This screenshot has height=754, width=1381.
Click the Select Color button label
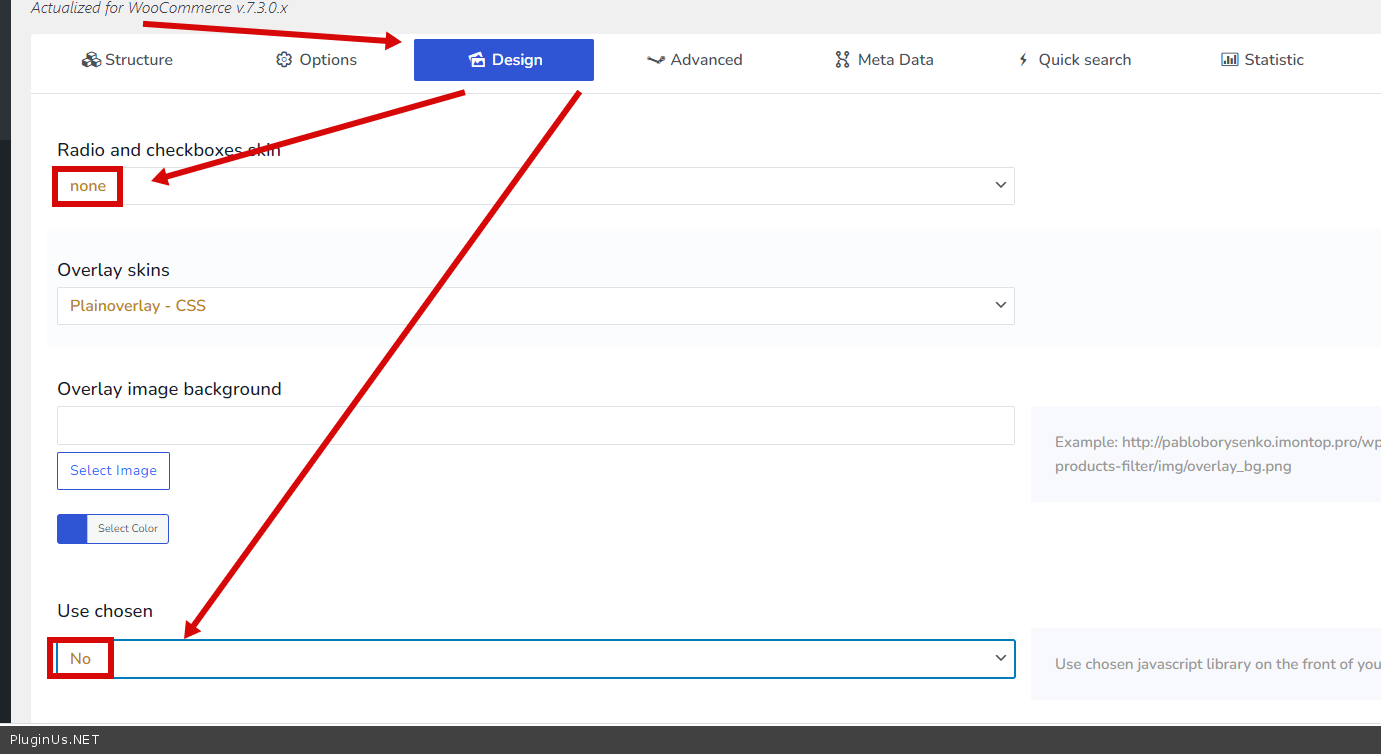(x=128, y=529)
